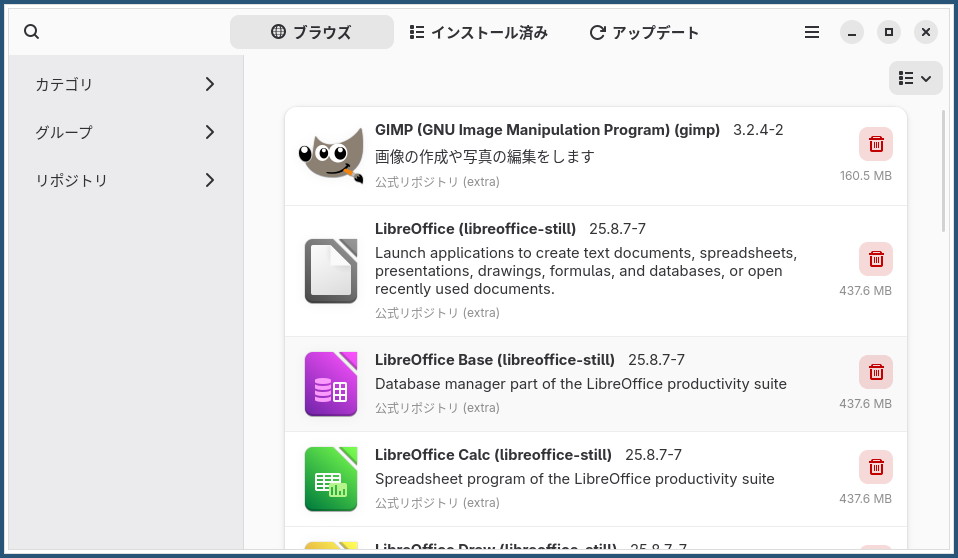
Task: Remove LibreOffice (libreoffice-still) via trash icon
Action: (876, 259)
